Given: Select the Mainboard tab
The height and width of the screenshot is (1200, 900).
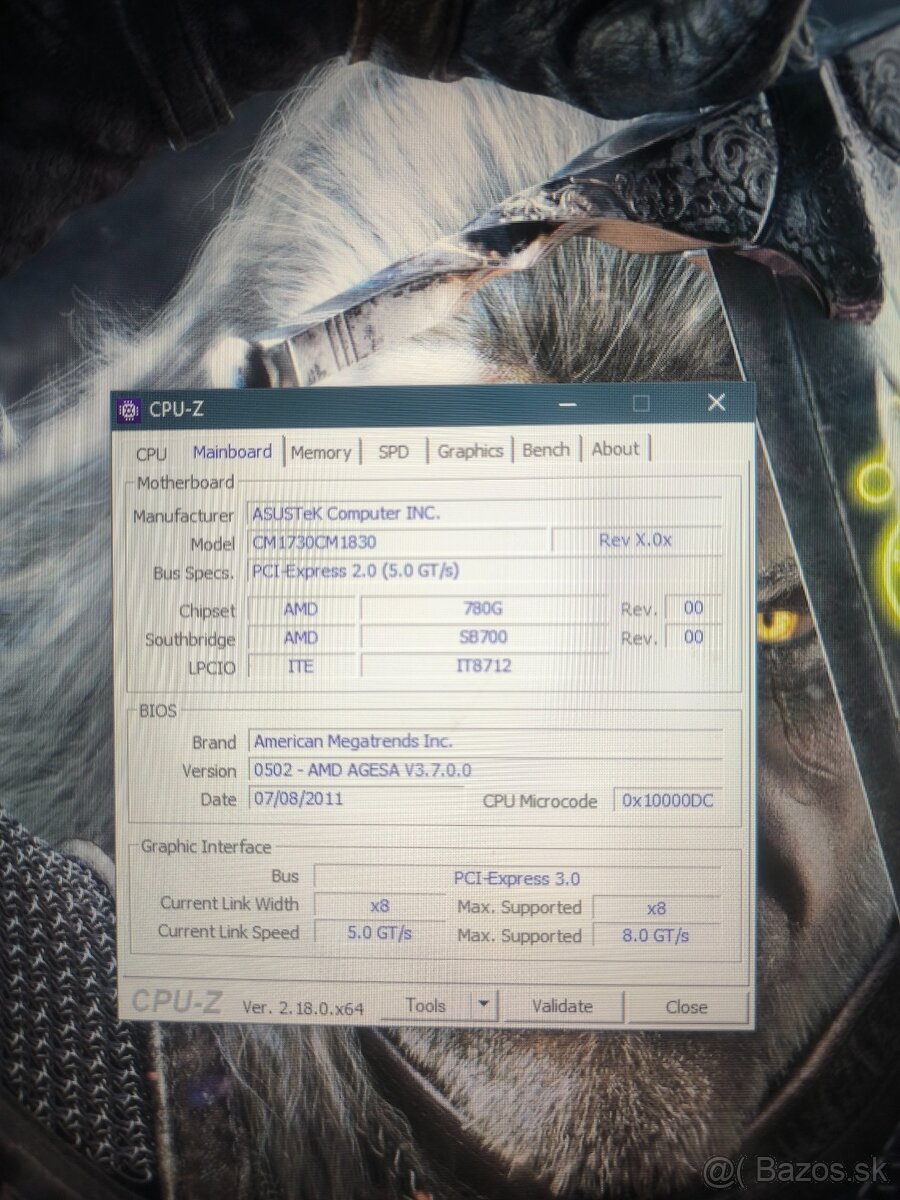Looking at the screenshot, I should [232, 452].
